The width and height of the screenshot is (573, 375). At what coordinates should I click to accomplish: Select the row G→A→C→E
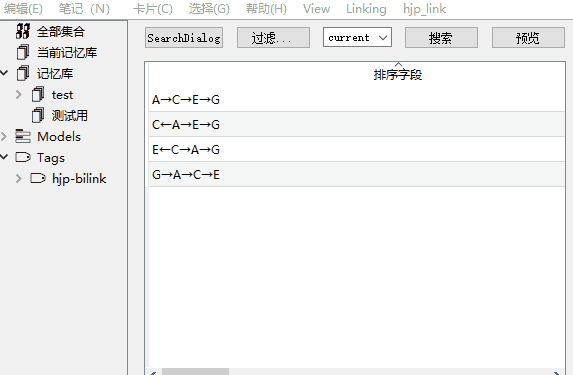[x=357, y=174]
